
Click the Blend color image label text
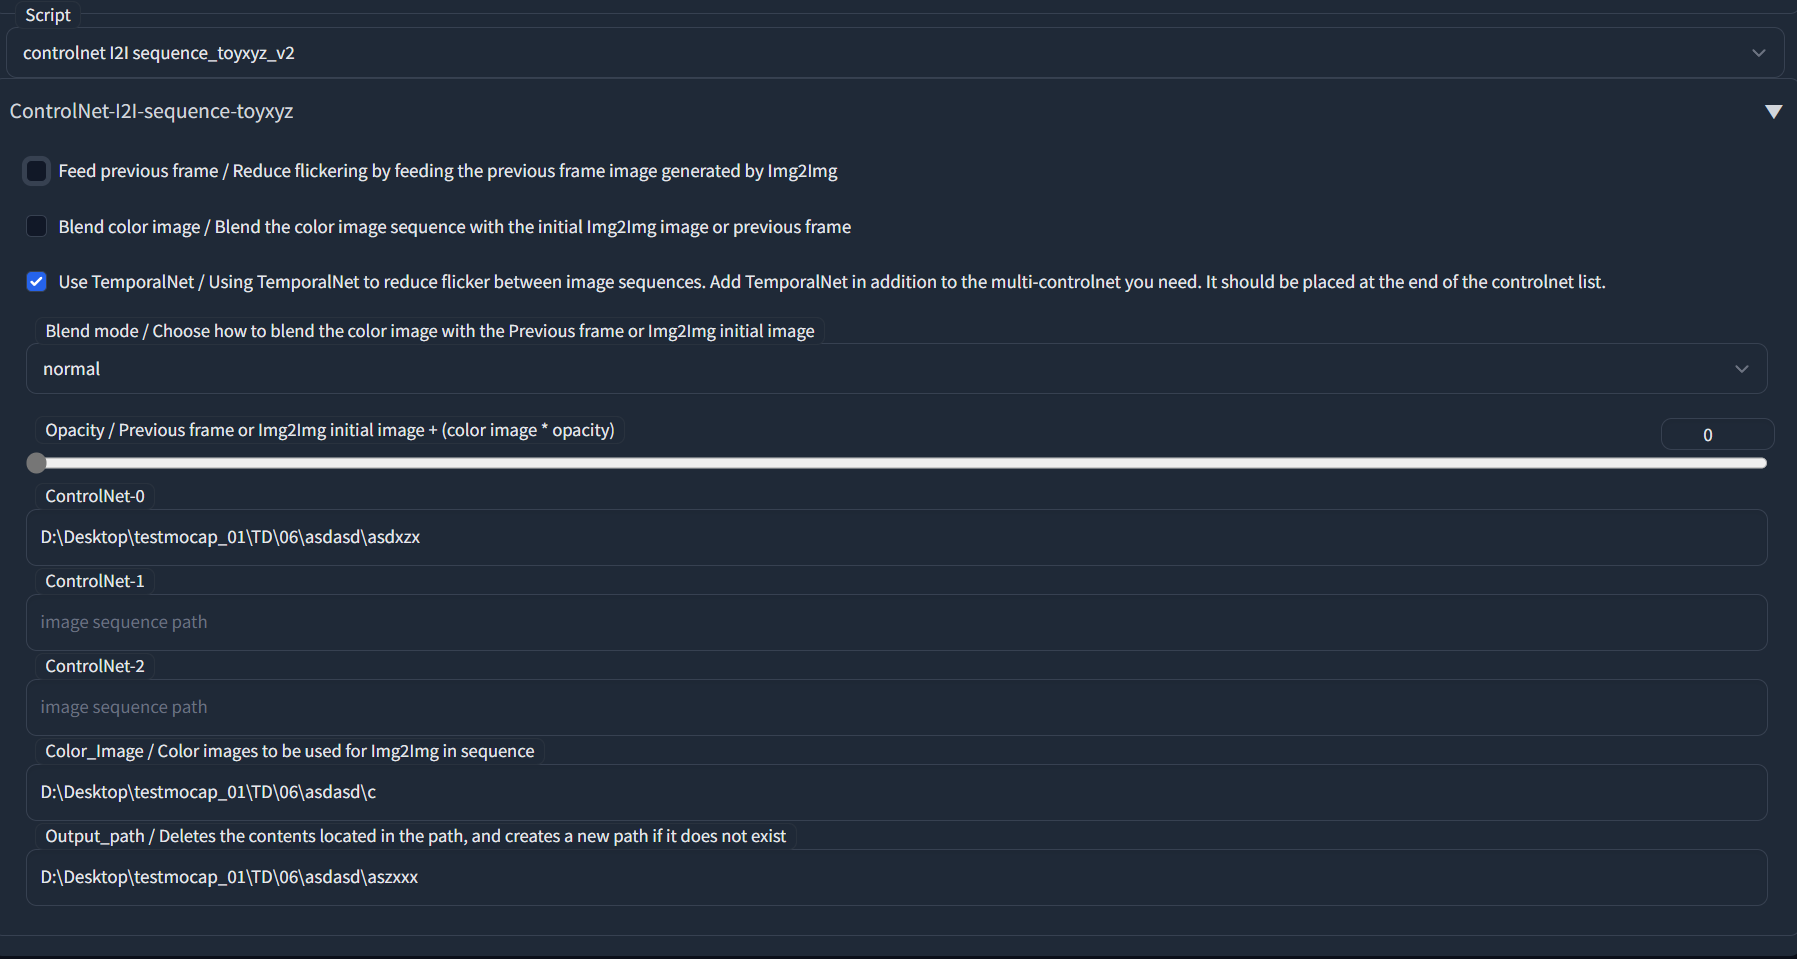click(x=455, y=227)
